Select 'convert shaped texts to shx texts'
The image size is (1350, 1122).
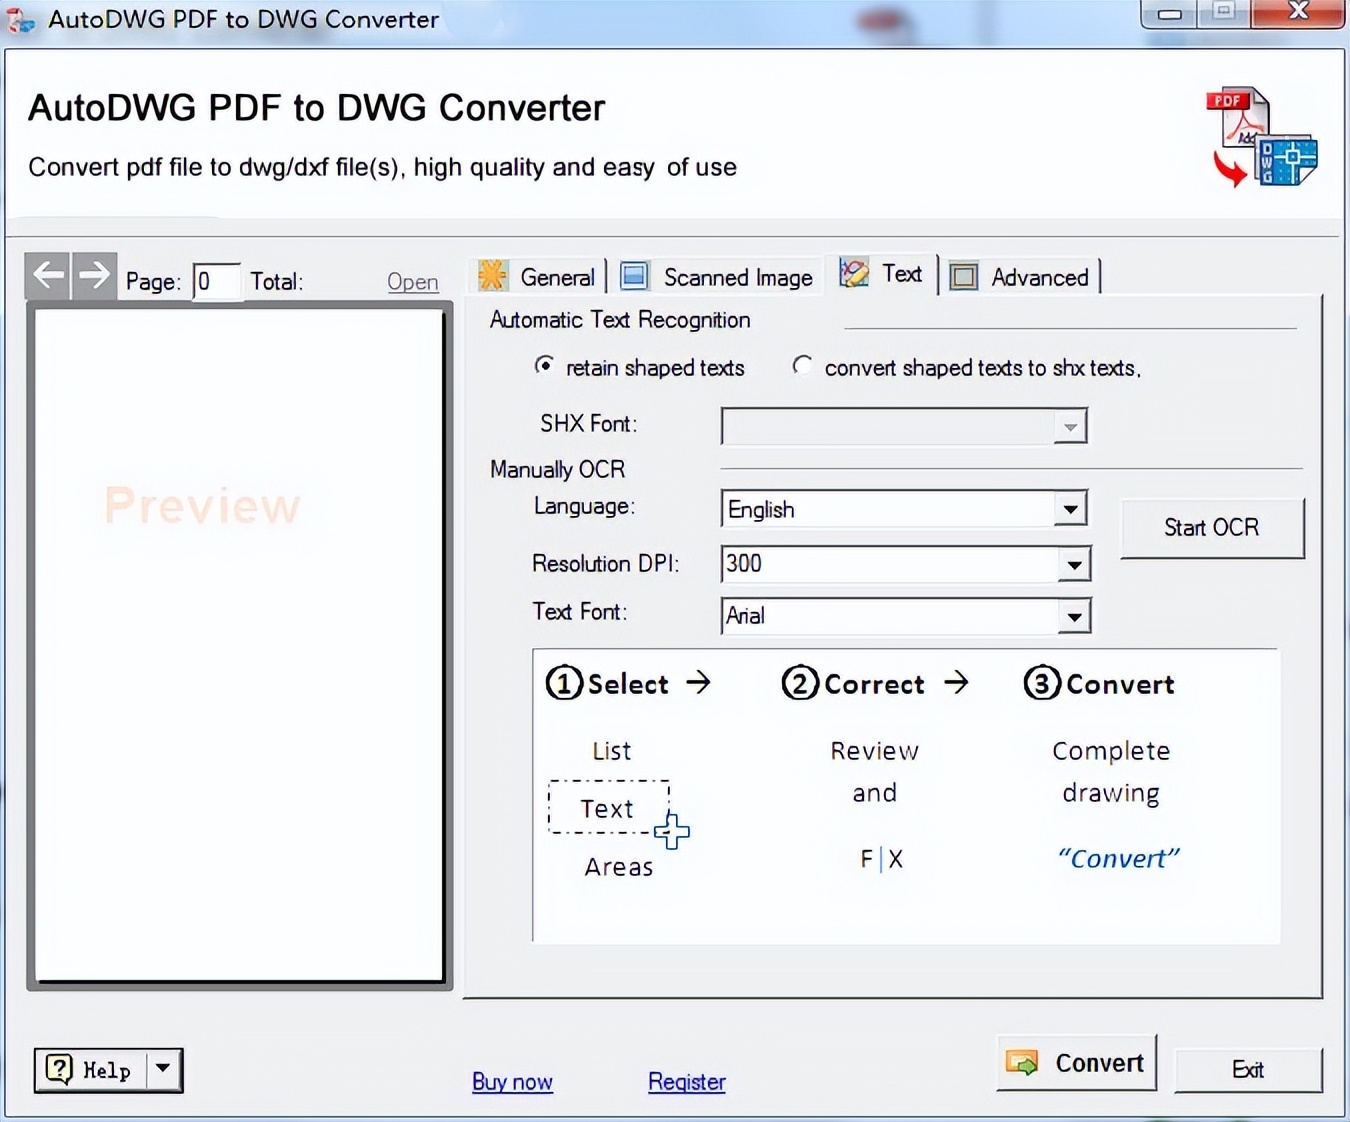(x=802, y=367)
